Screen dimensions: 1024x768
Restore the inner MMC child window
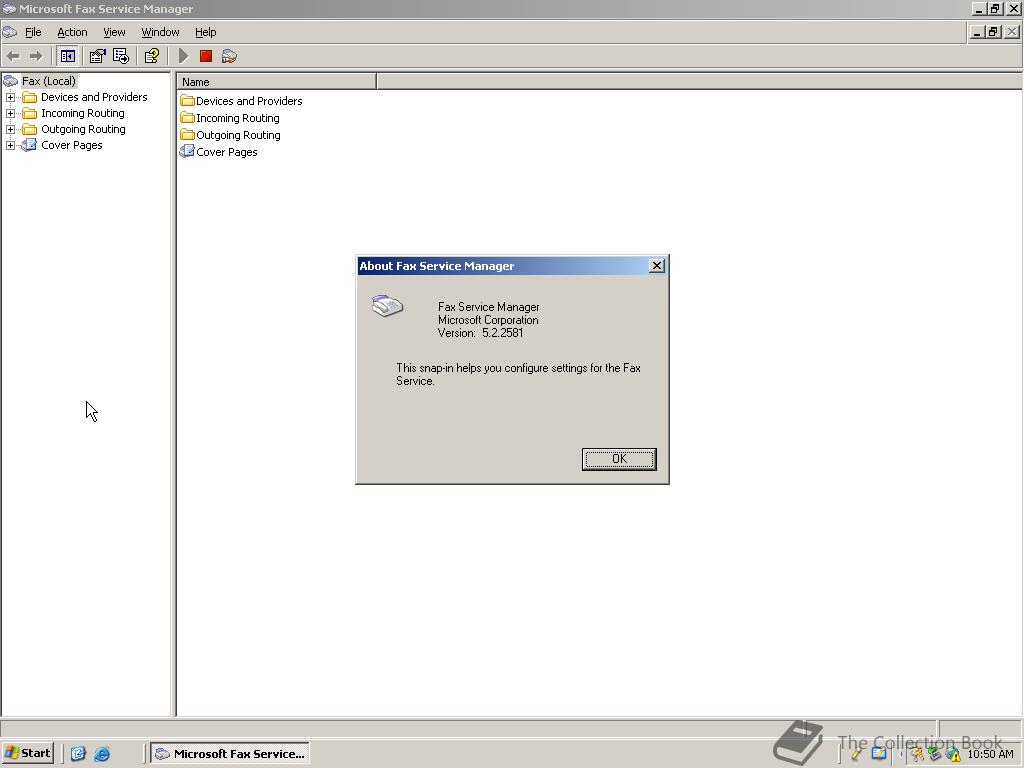point(993,31)
